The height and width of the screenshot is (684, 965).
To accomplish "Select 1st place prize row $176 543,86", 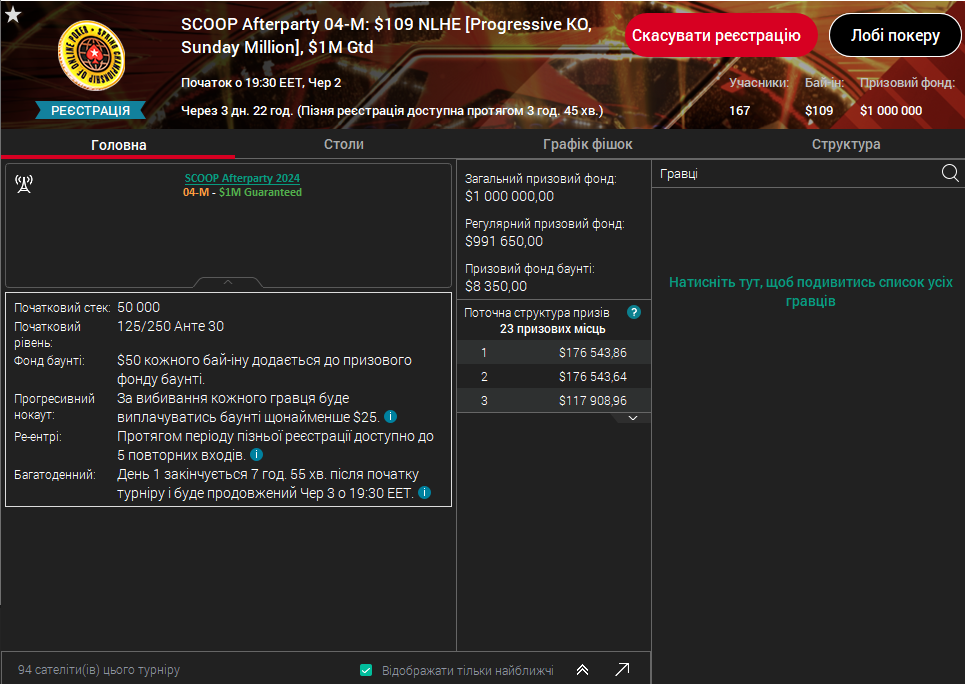I will click(x=554, y=352).
